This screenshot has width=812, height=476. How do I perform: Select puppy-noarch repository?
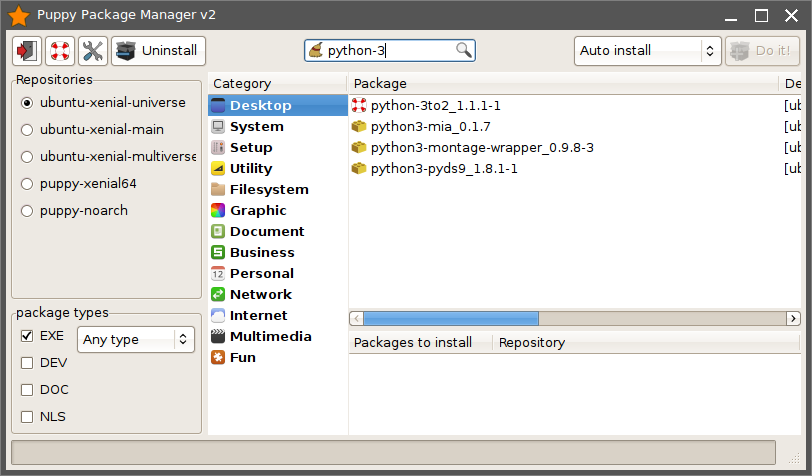coord(27,211)
